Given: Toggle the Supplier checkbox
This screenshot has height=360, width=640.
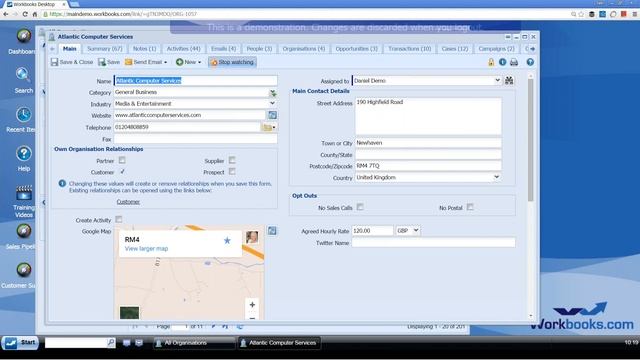Looking at the screenshot, I should pos(232,160).
